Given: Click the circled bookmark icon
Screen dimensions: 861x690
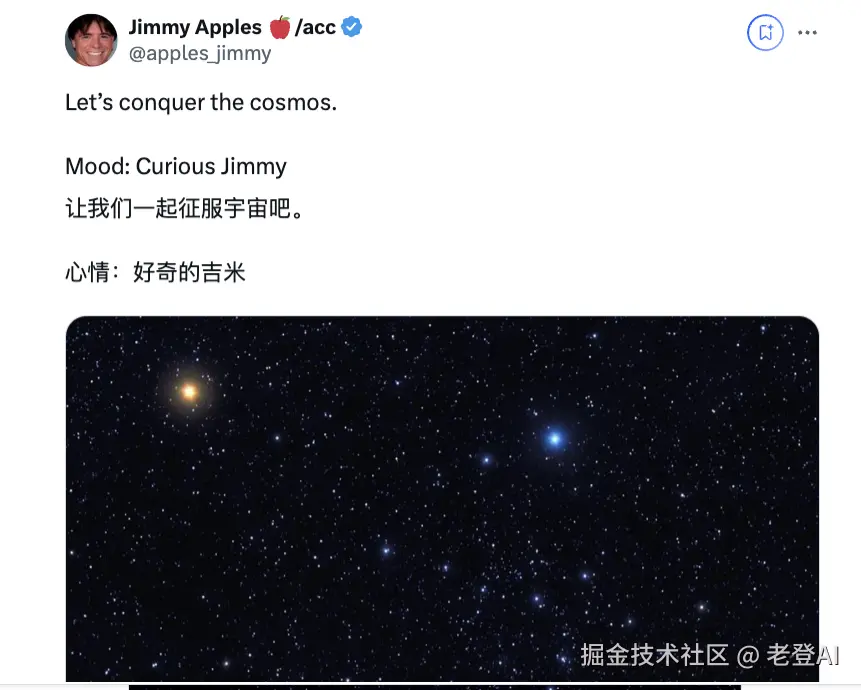Looking at the screenshot, I should pos(765,32).
